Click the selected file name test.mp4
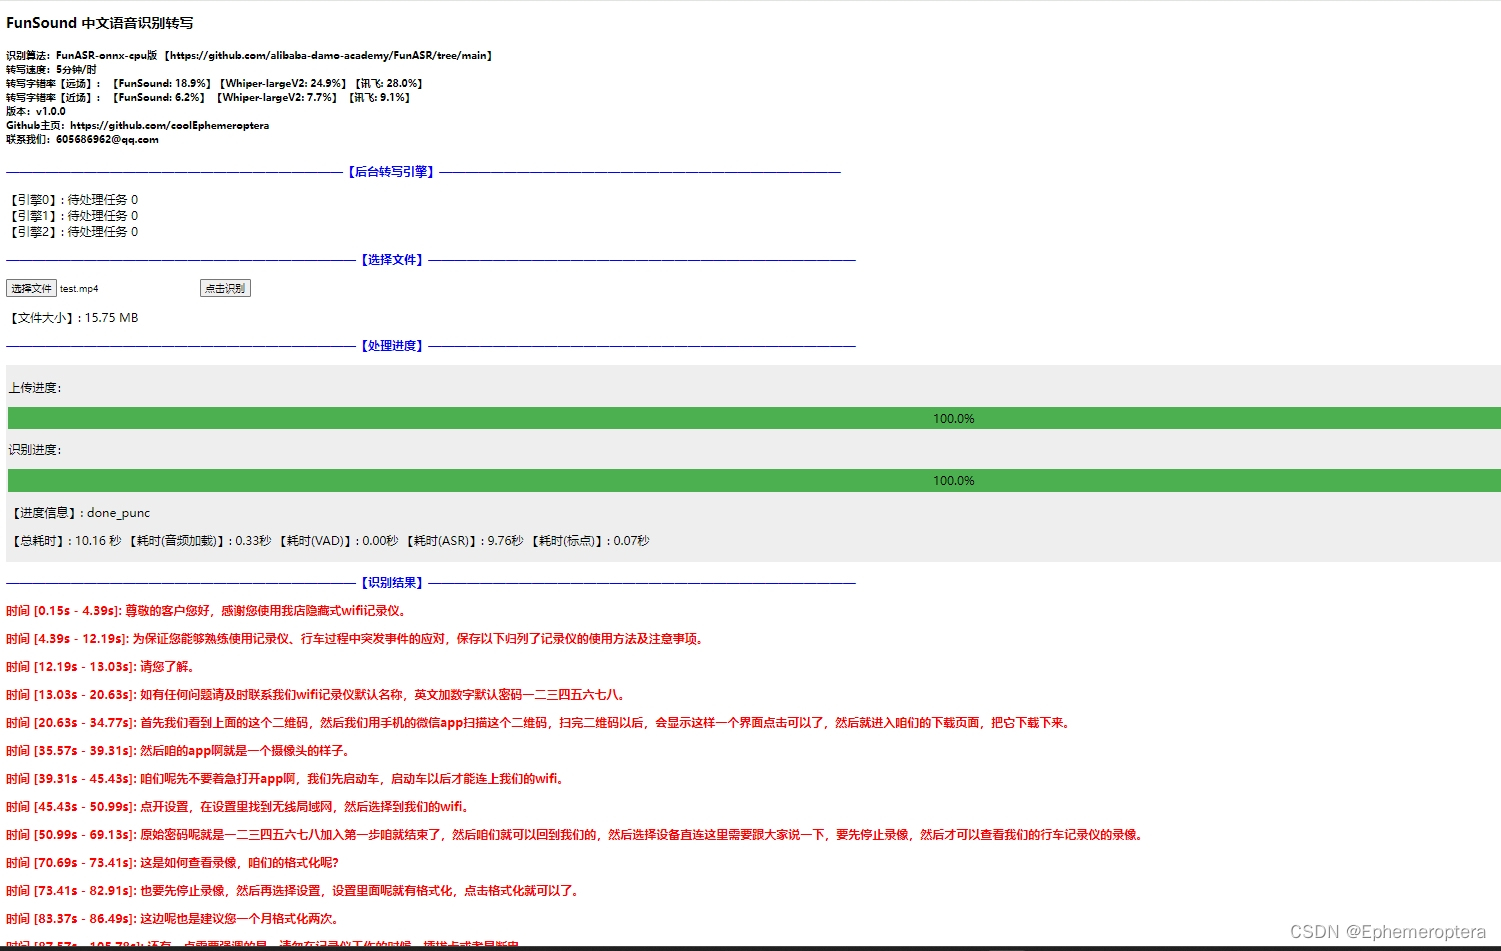 [x=79, y=289]
